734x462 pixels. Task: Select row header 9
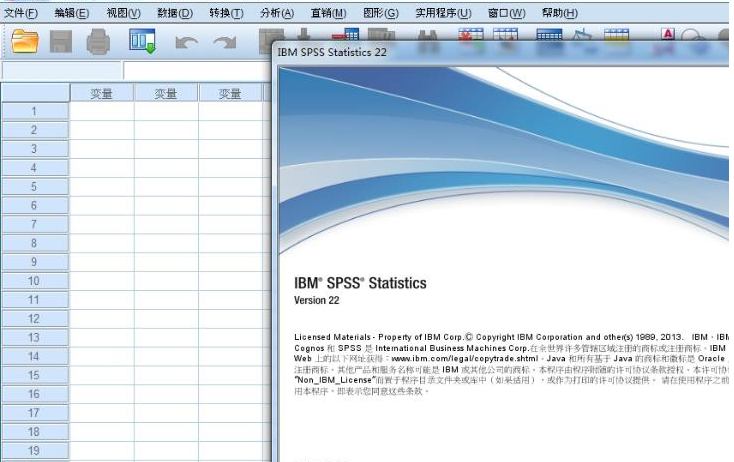tap(35, 262)
